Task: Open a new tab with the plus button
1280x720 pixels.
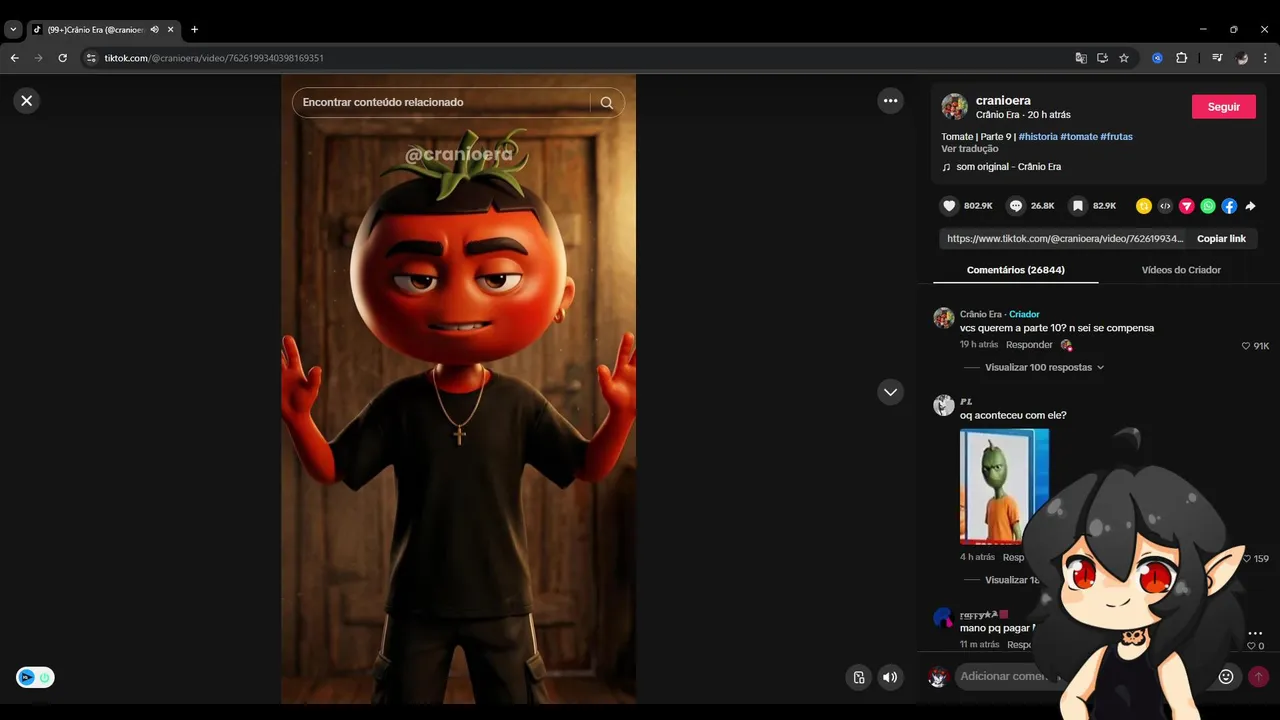Action: pyautogui.click(x=194, y=30)
